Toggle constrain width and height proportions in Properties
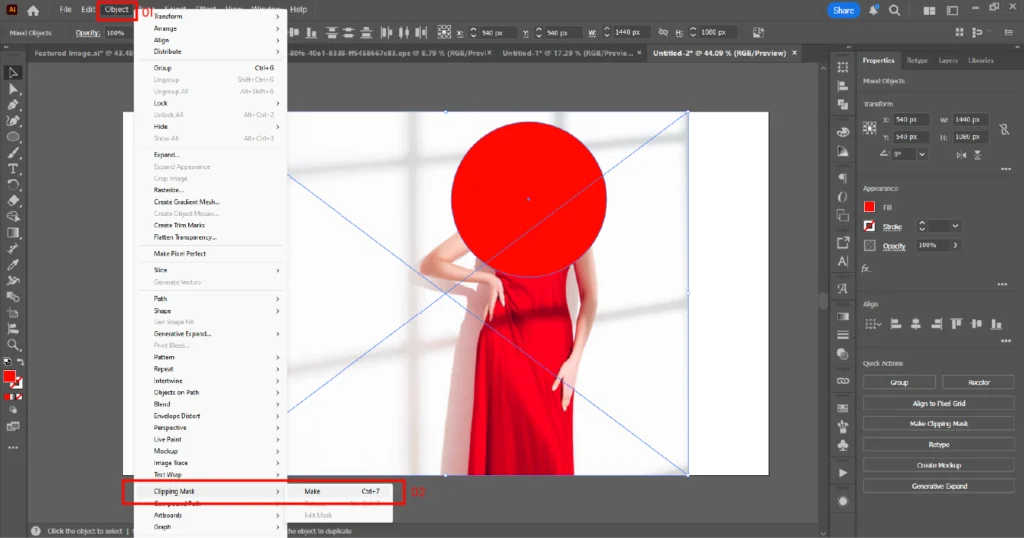The height and width of the screenshot is (538, 1024). tap(1004, 129)
